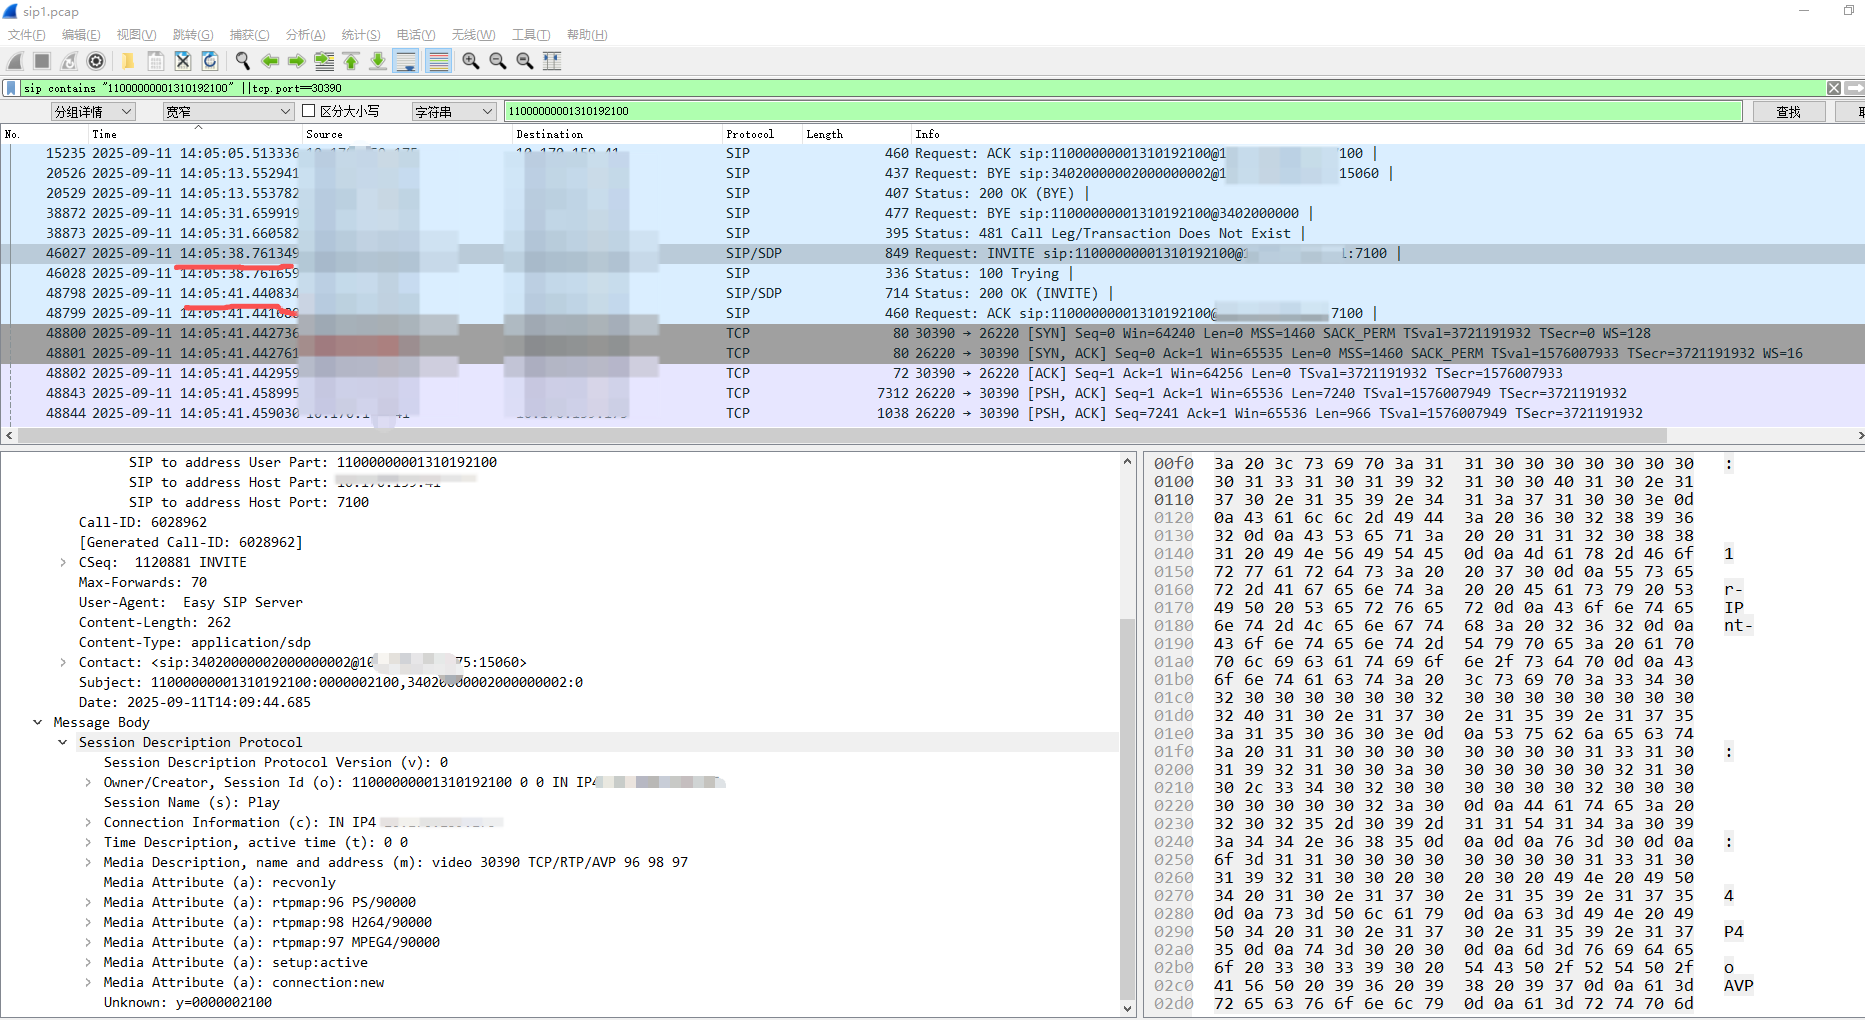The height and width of the screenshot is (1020, 1865).
Task: Jump to the last packet
Action: (378, 61)
